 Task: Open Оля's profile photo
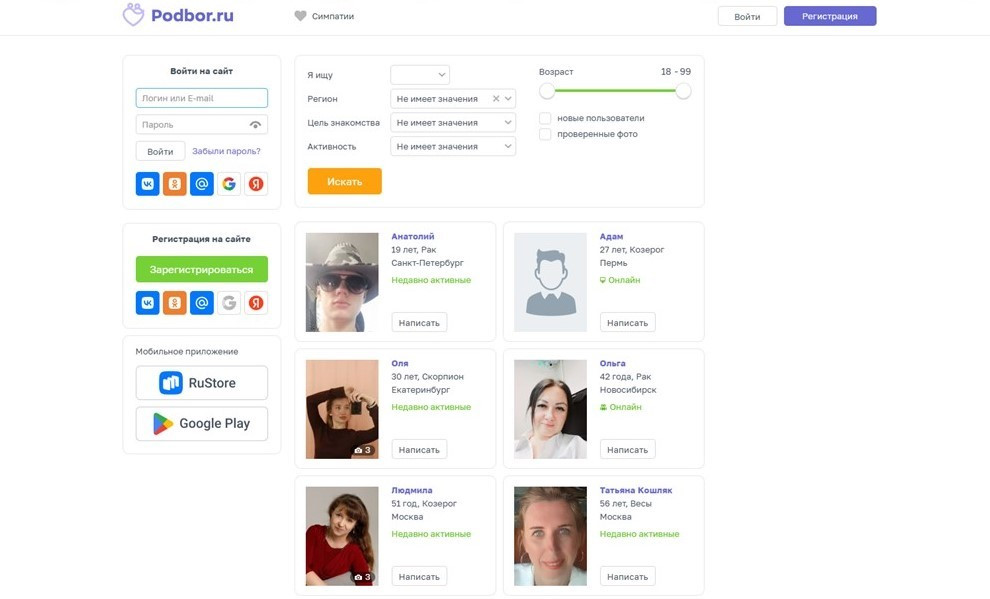pos(342,409)
